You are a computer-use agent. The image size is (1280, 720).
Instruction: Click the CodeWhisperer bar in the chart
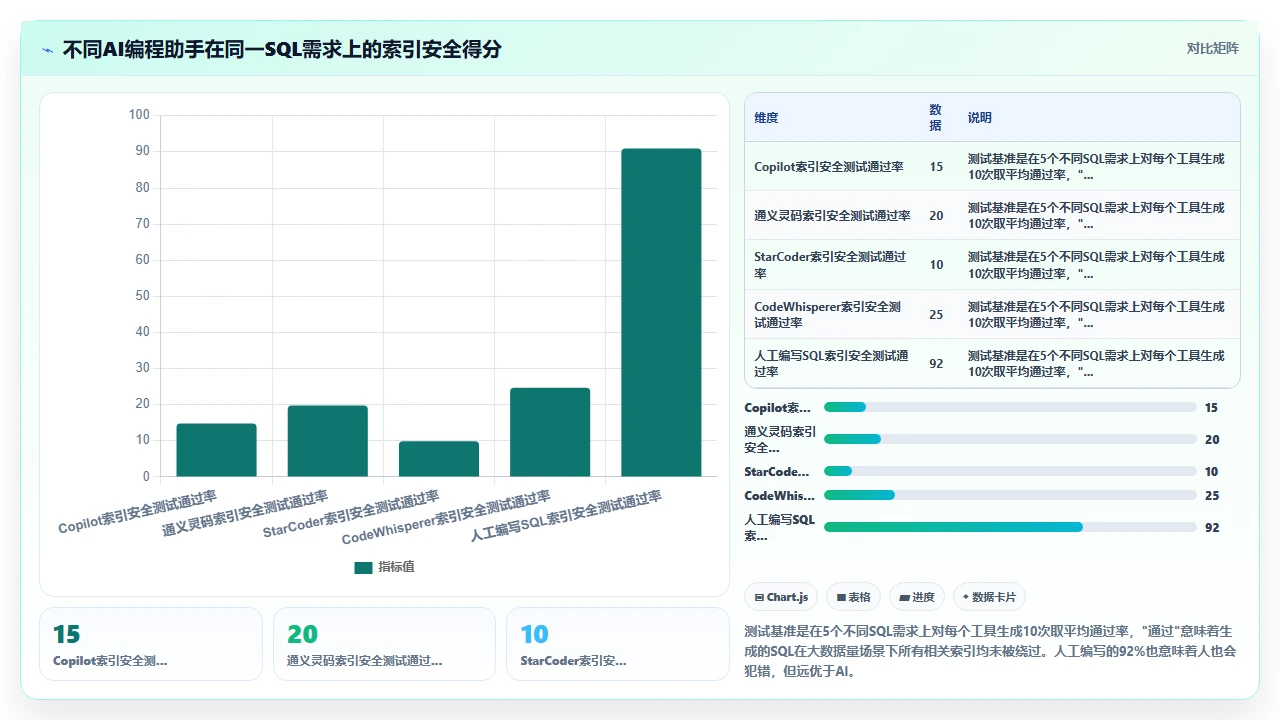549,432
